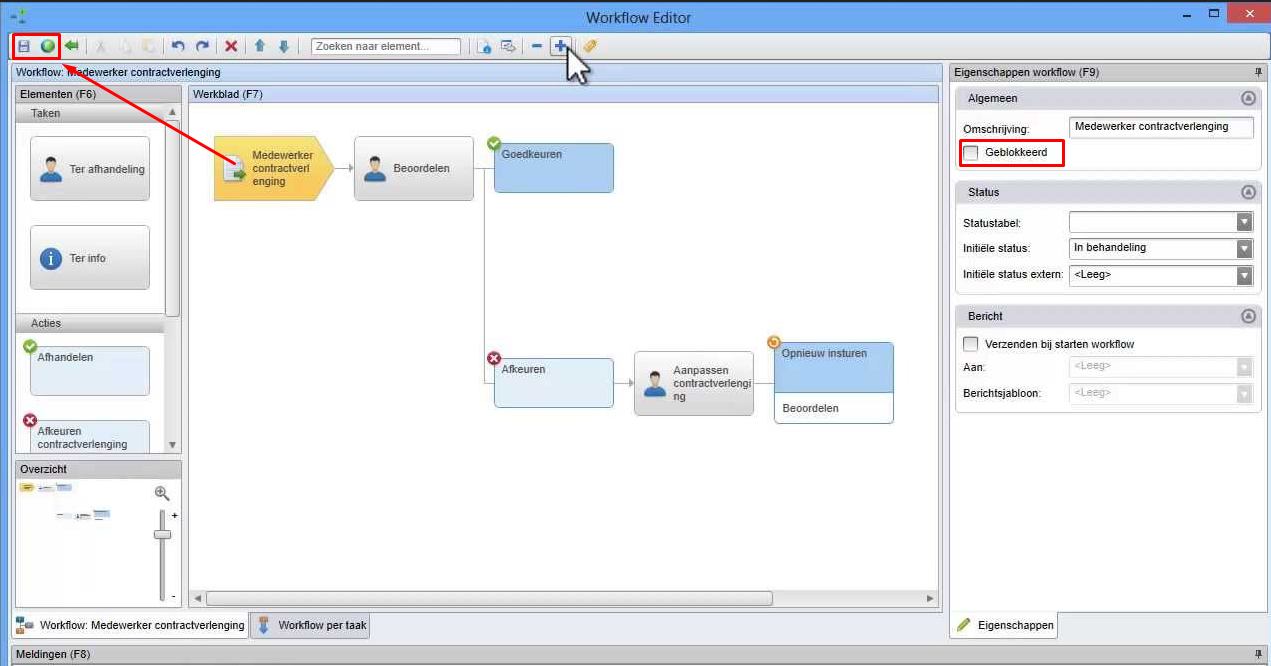The image size is (1271, 666).
Task: Click the minus zoom out toolbar icon
Action: click(x=537, y=46)
